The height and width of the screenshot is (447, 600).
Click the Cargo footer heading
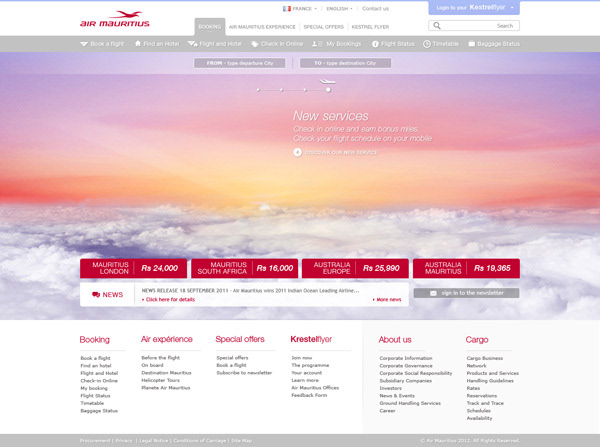click(477, 340)
